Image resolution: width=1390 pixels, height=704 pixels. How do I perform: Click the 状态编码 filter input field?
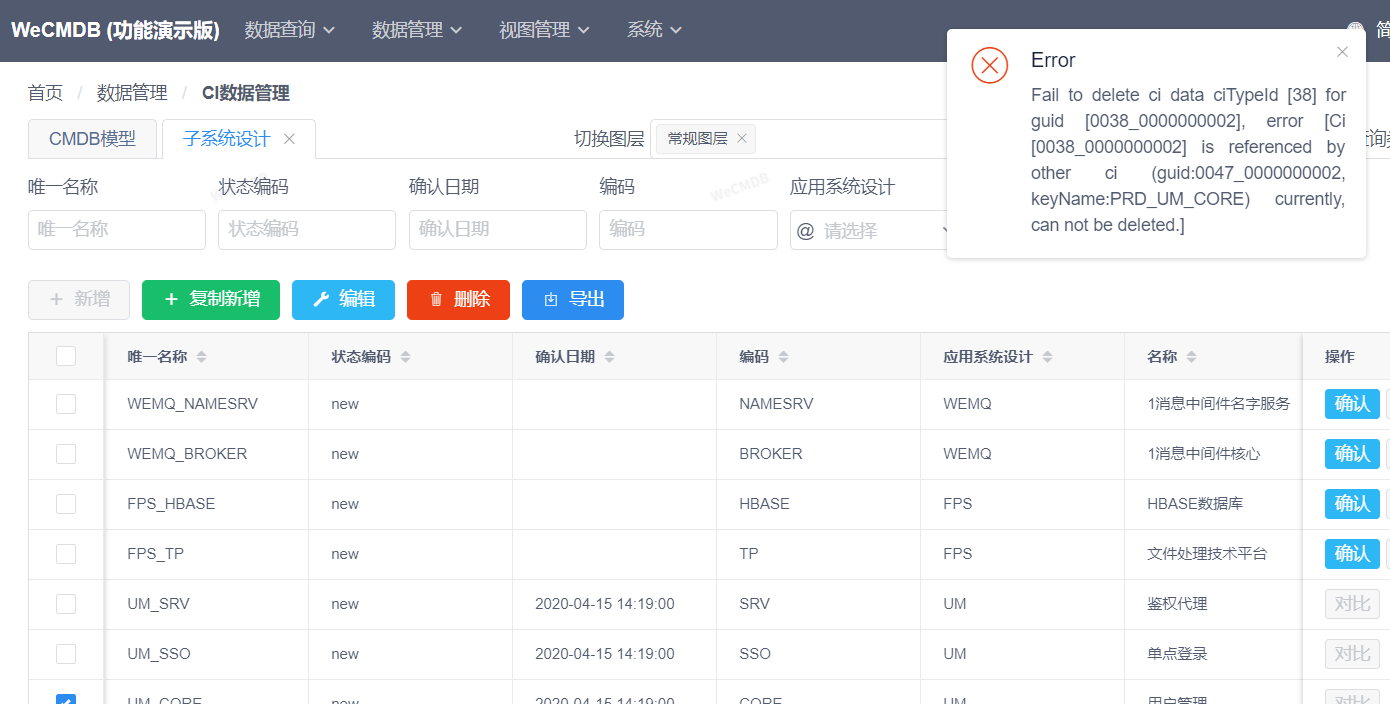coord(307,230)
